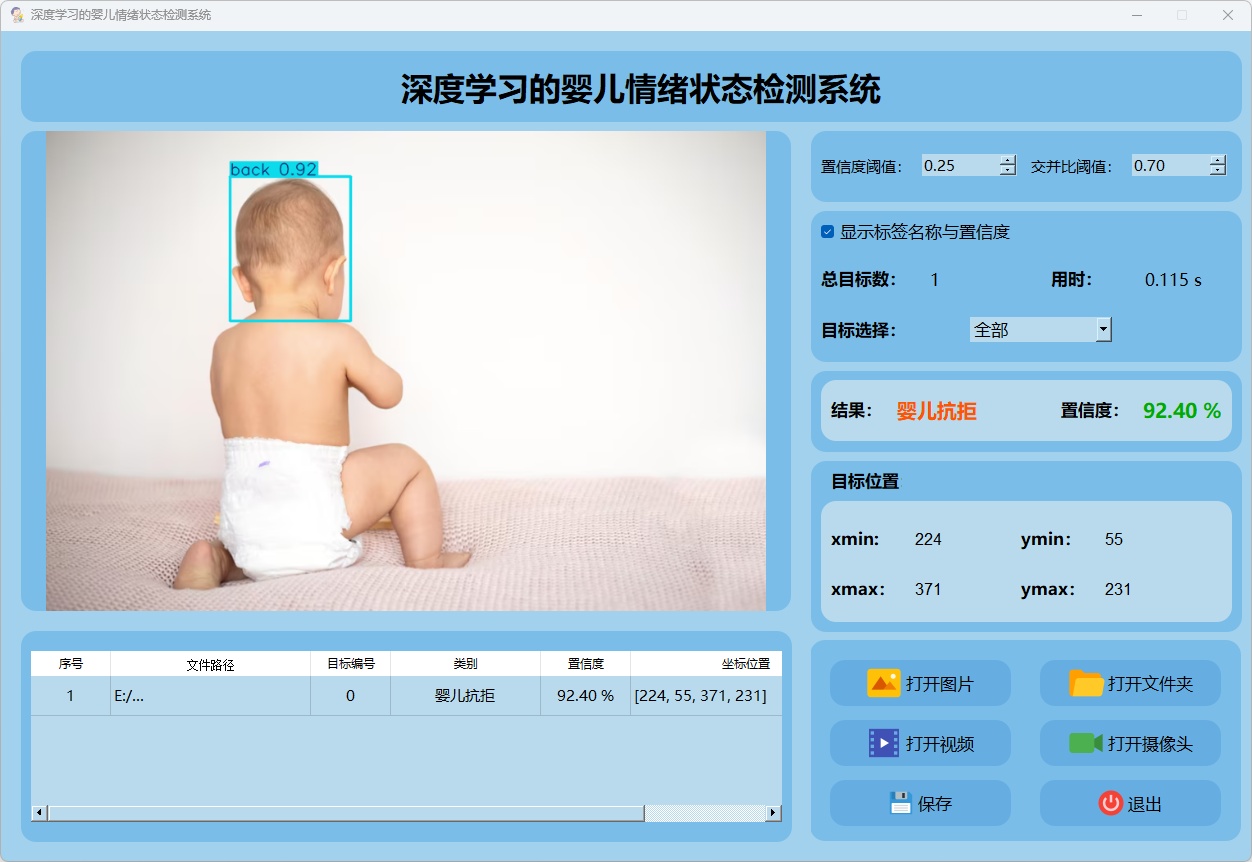This screenshot has height=862, width=1252.
Task: Exit the app via 退出 label
Action: coord(1145,804)
